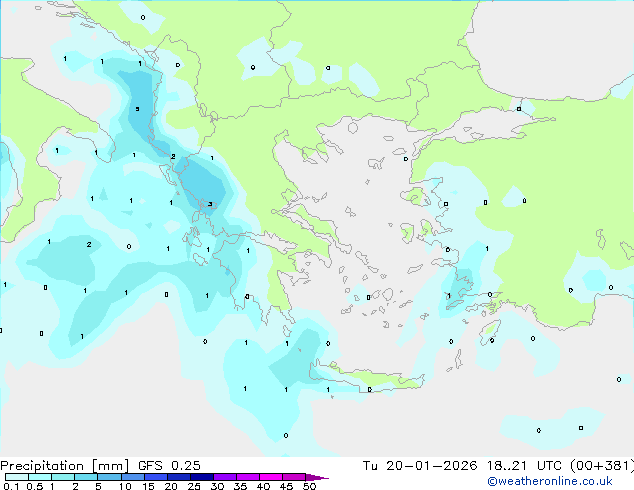Click the "50" legend scale label

tap(309, 486)
